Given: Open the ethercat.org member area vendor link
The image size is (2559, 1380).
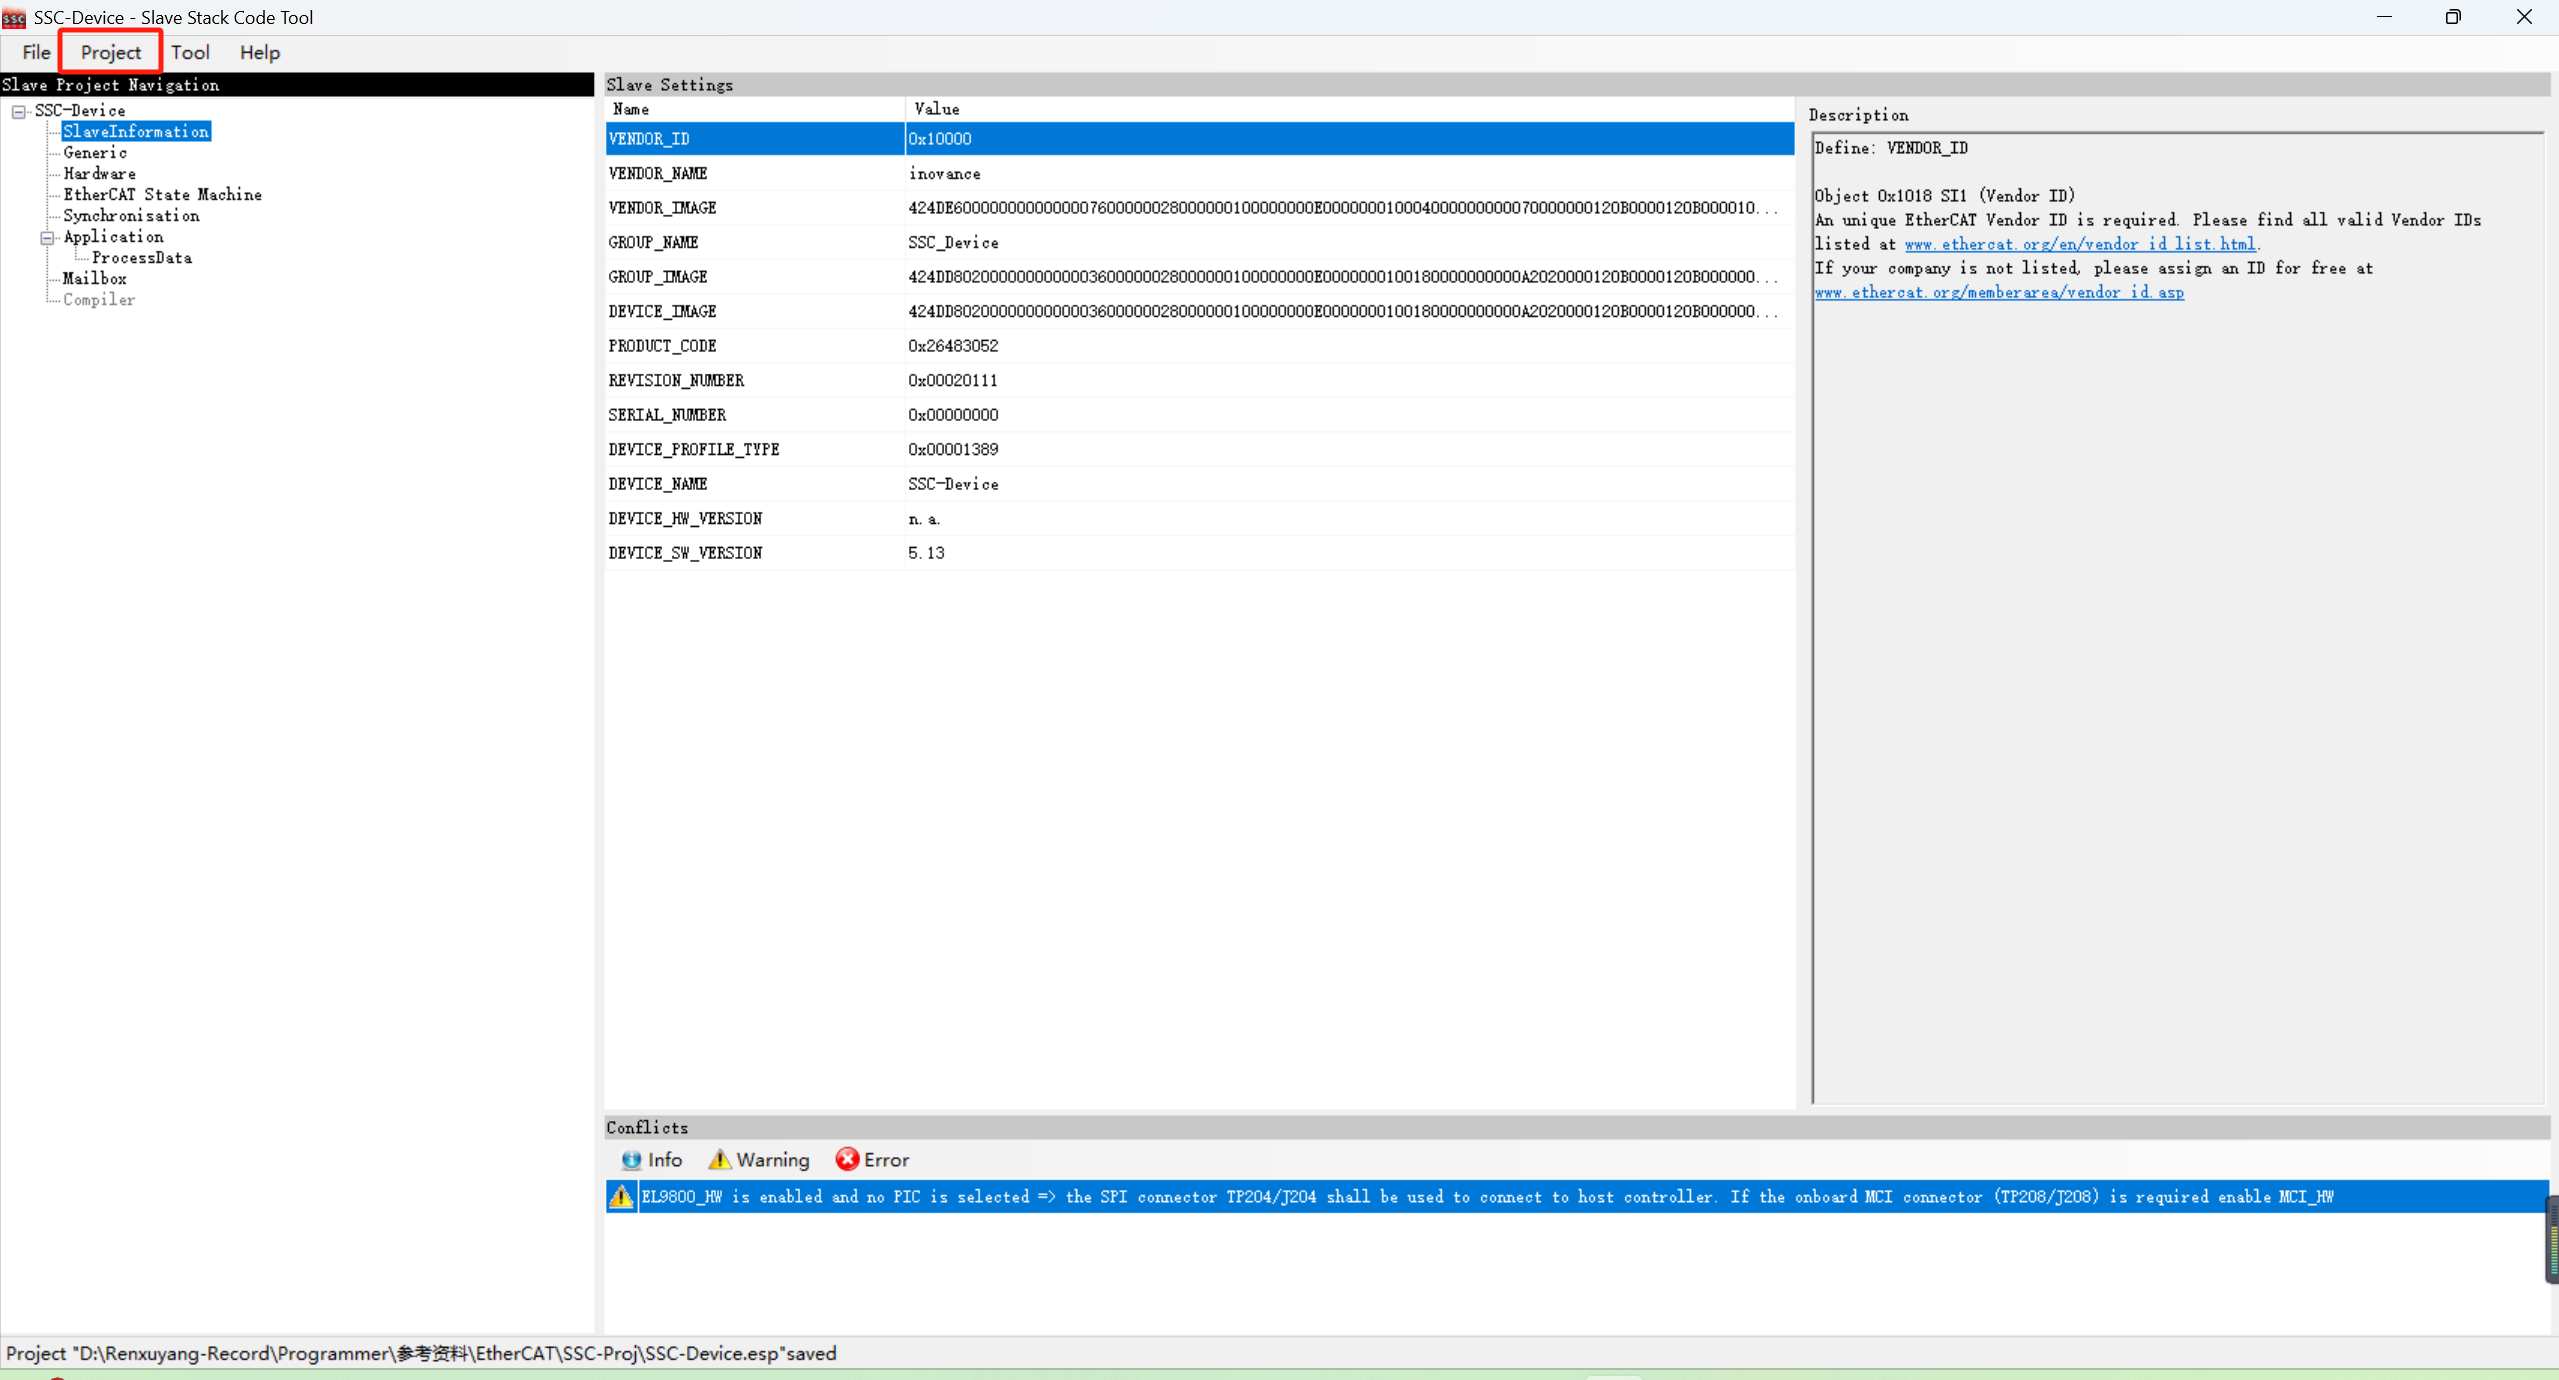Looking at the screenshot, I should pos(2001,292).
